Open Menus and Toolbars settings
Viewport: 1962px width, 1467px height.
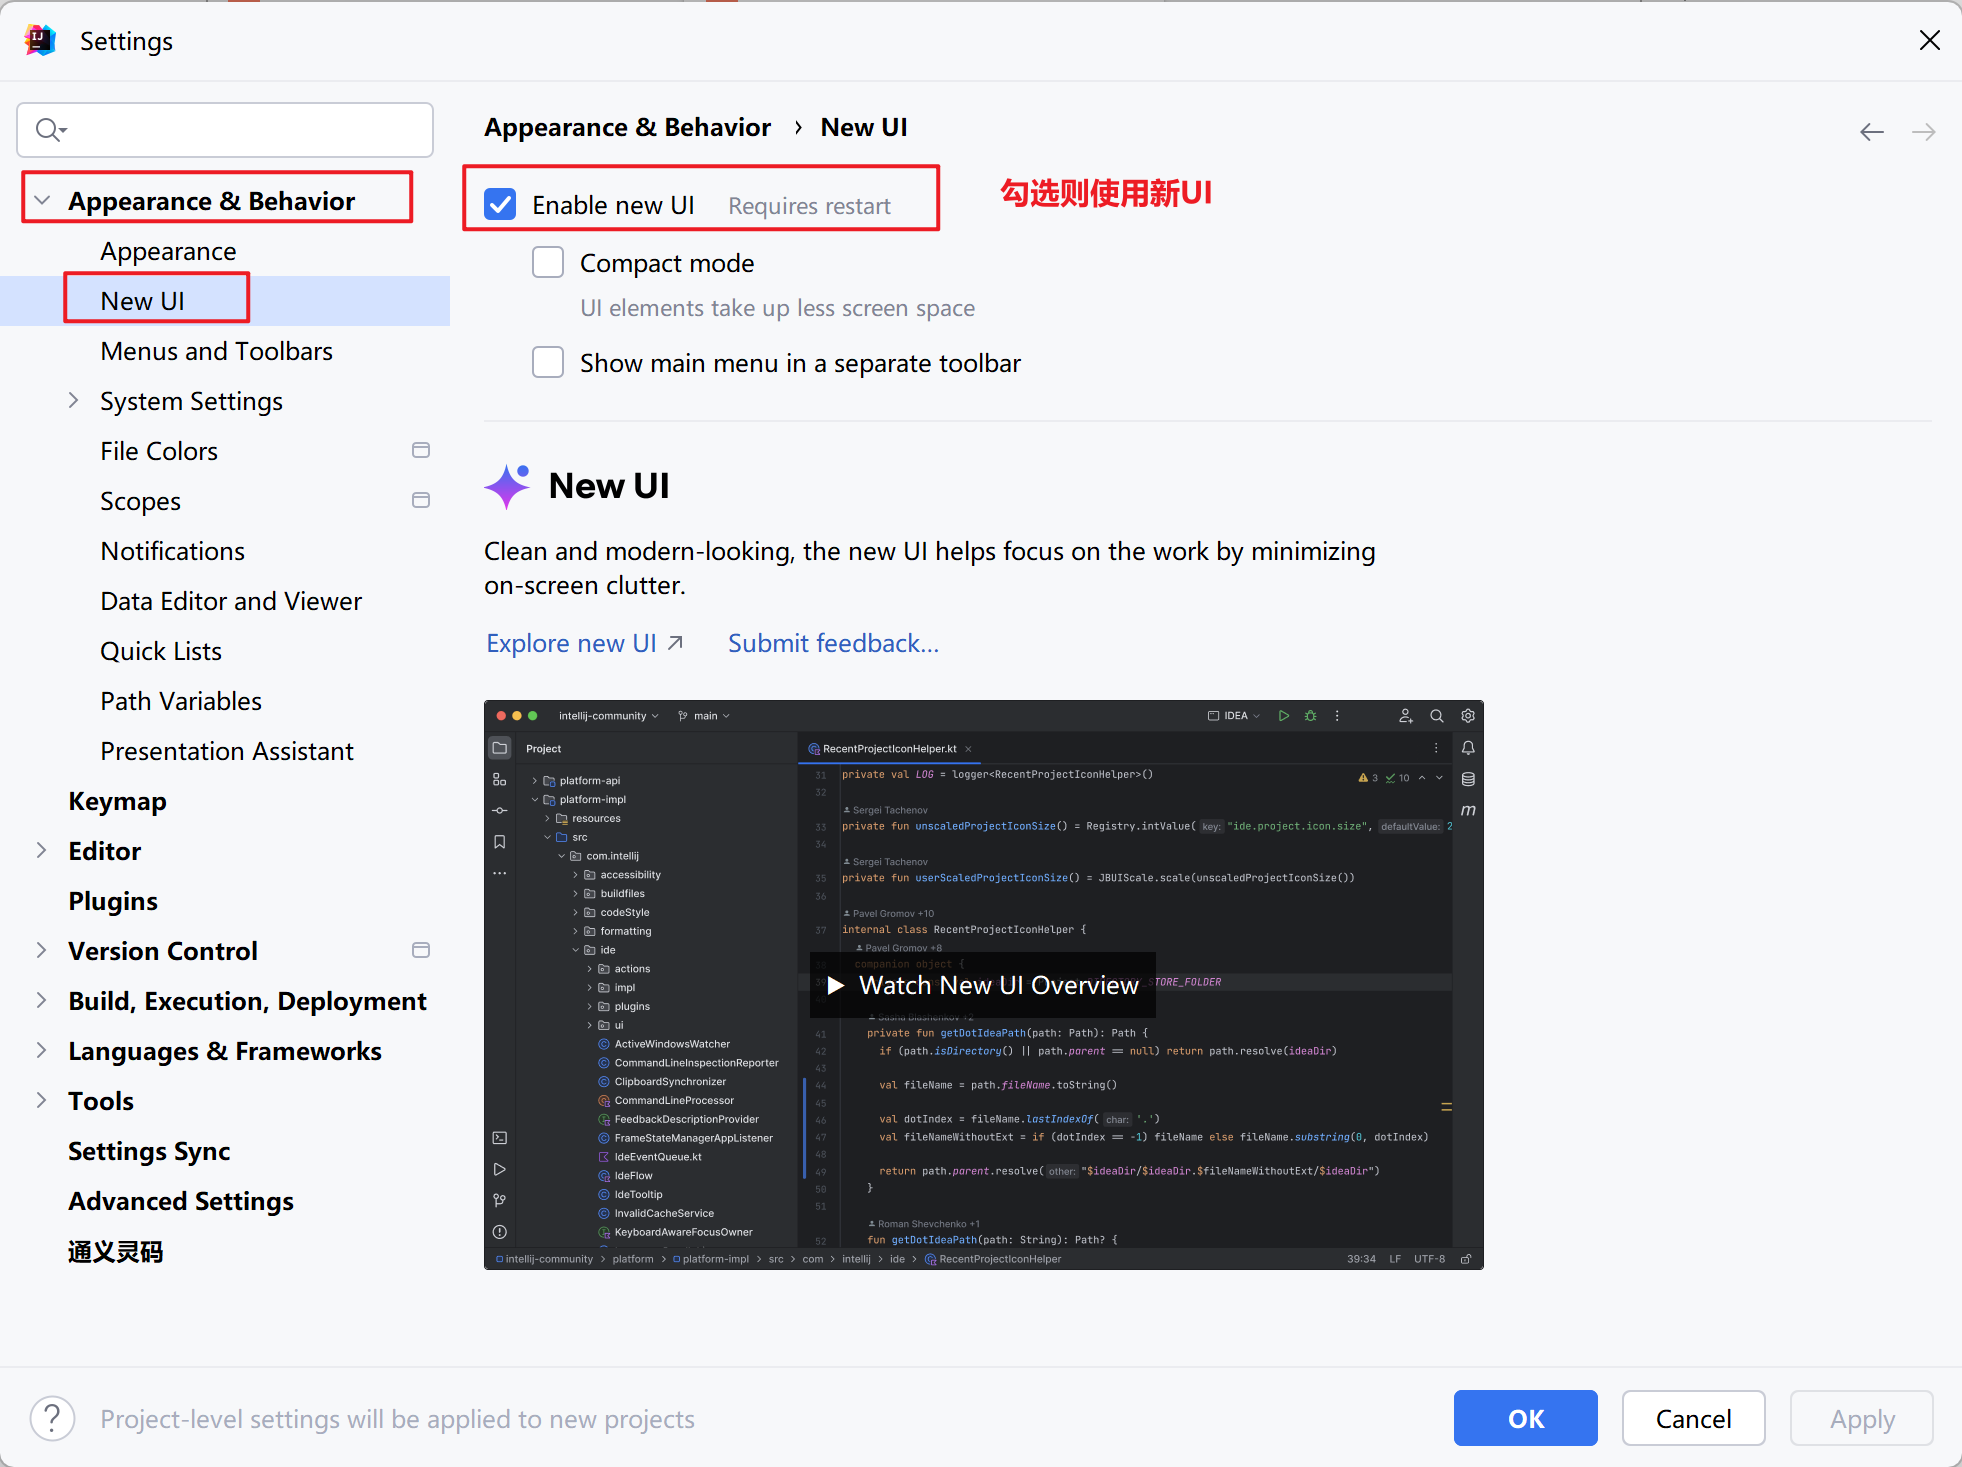217,351
